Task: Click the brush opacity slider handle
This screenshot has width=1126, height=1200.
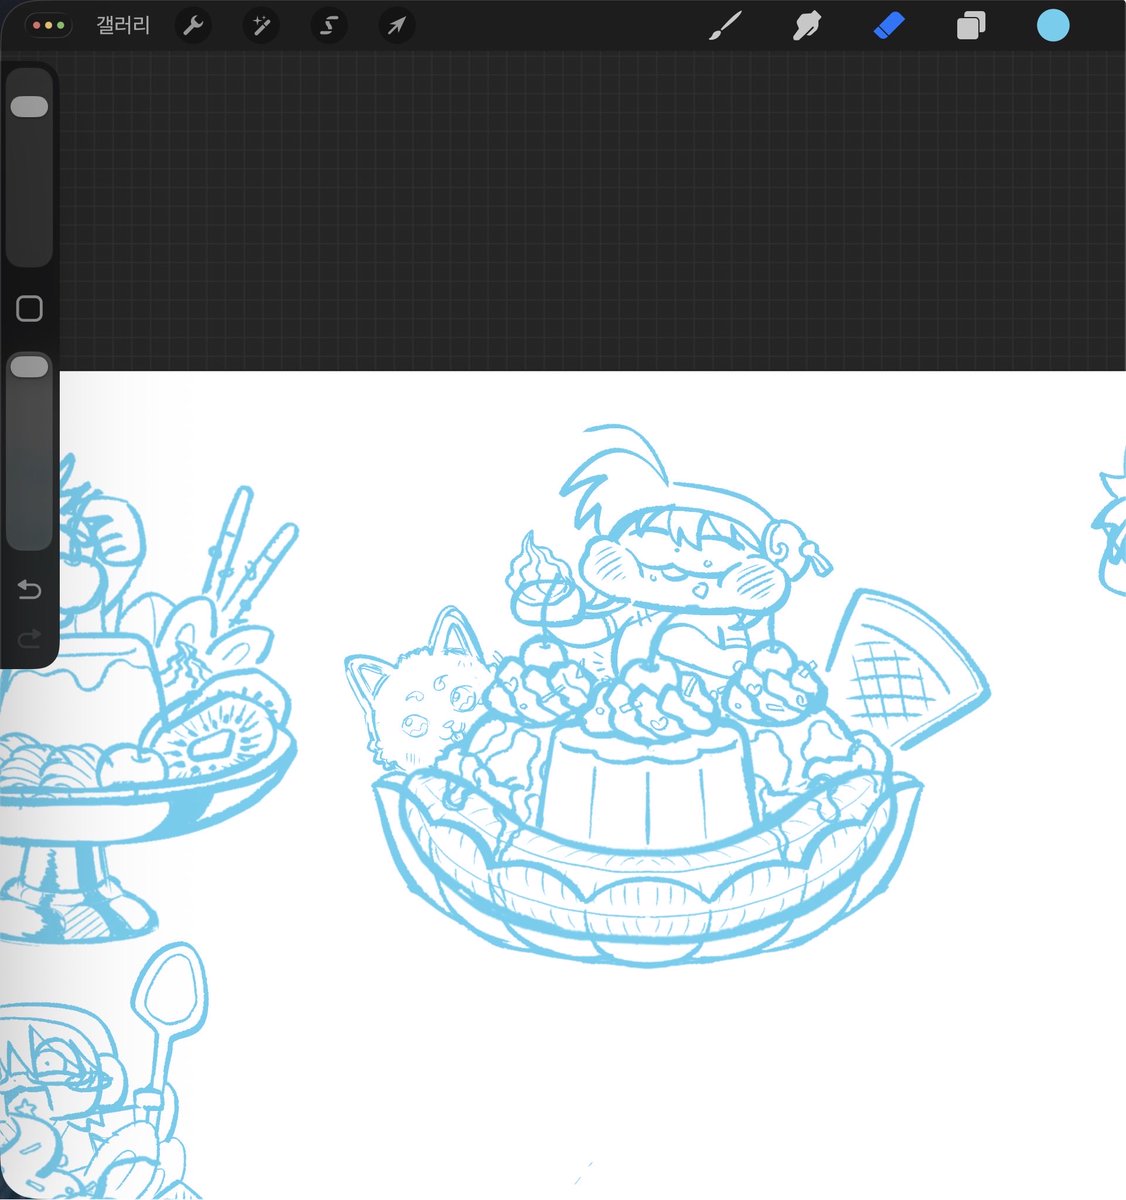Action: [x=29, y=368]
